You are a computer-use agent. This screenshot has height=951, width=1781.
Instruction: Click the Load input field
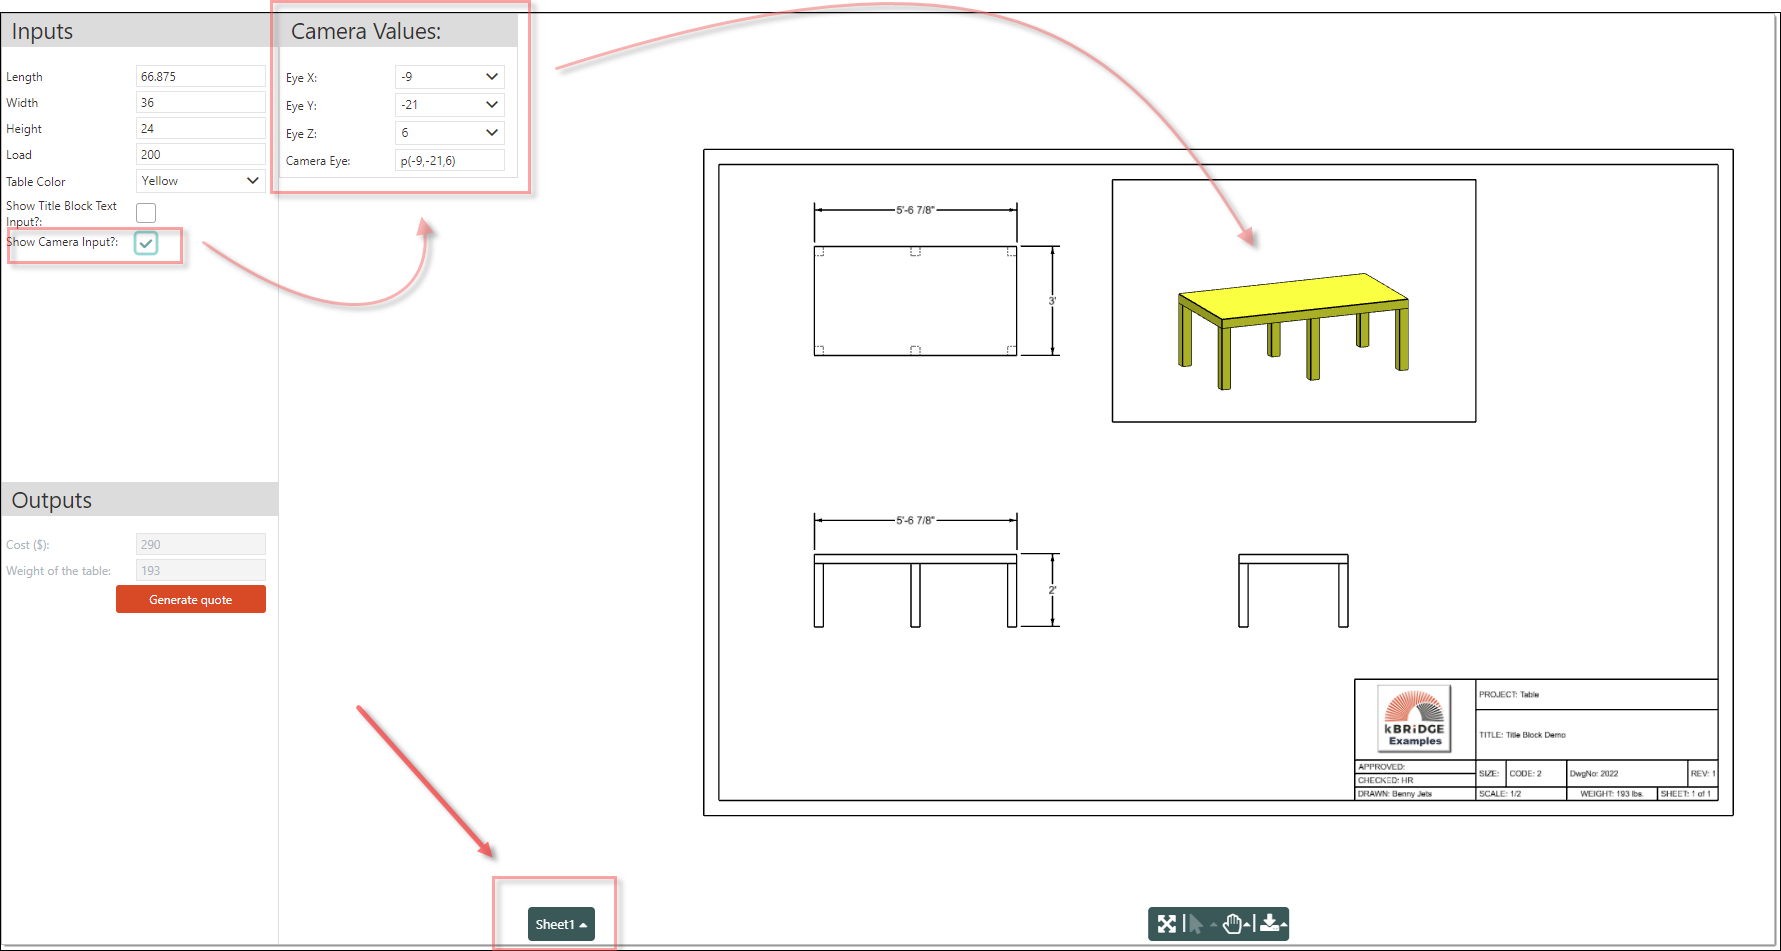point(200,154)
